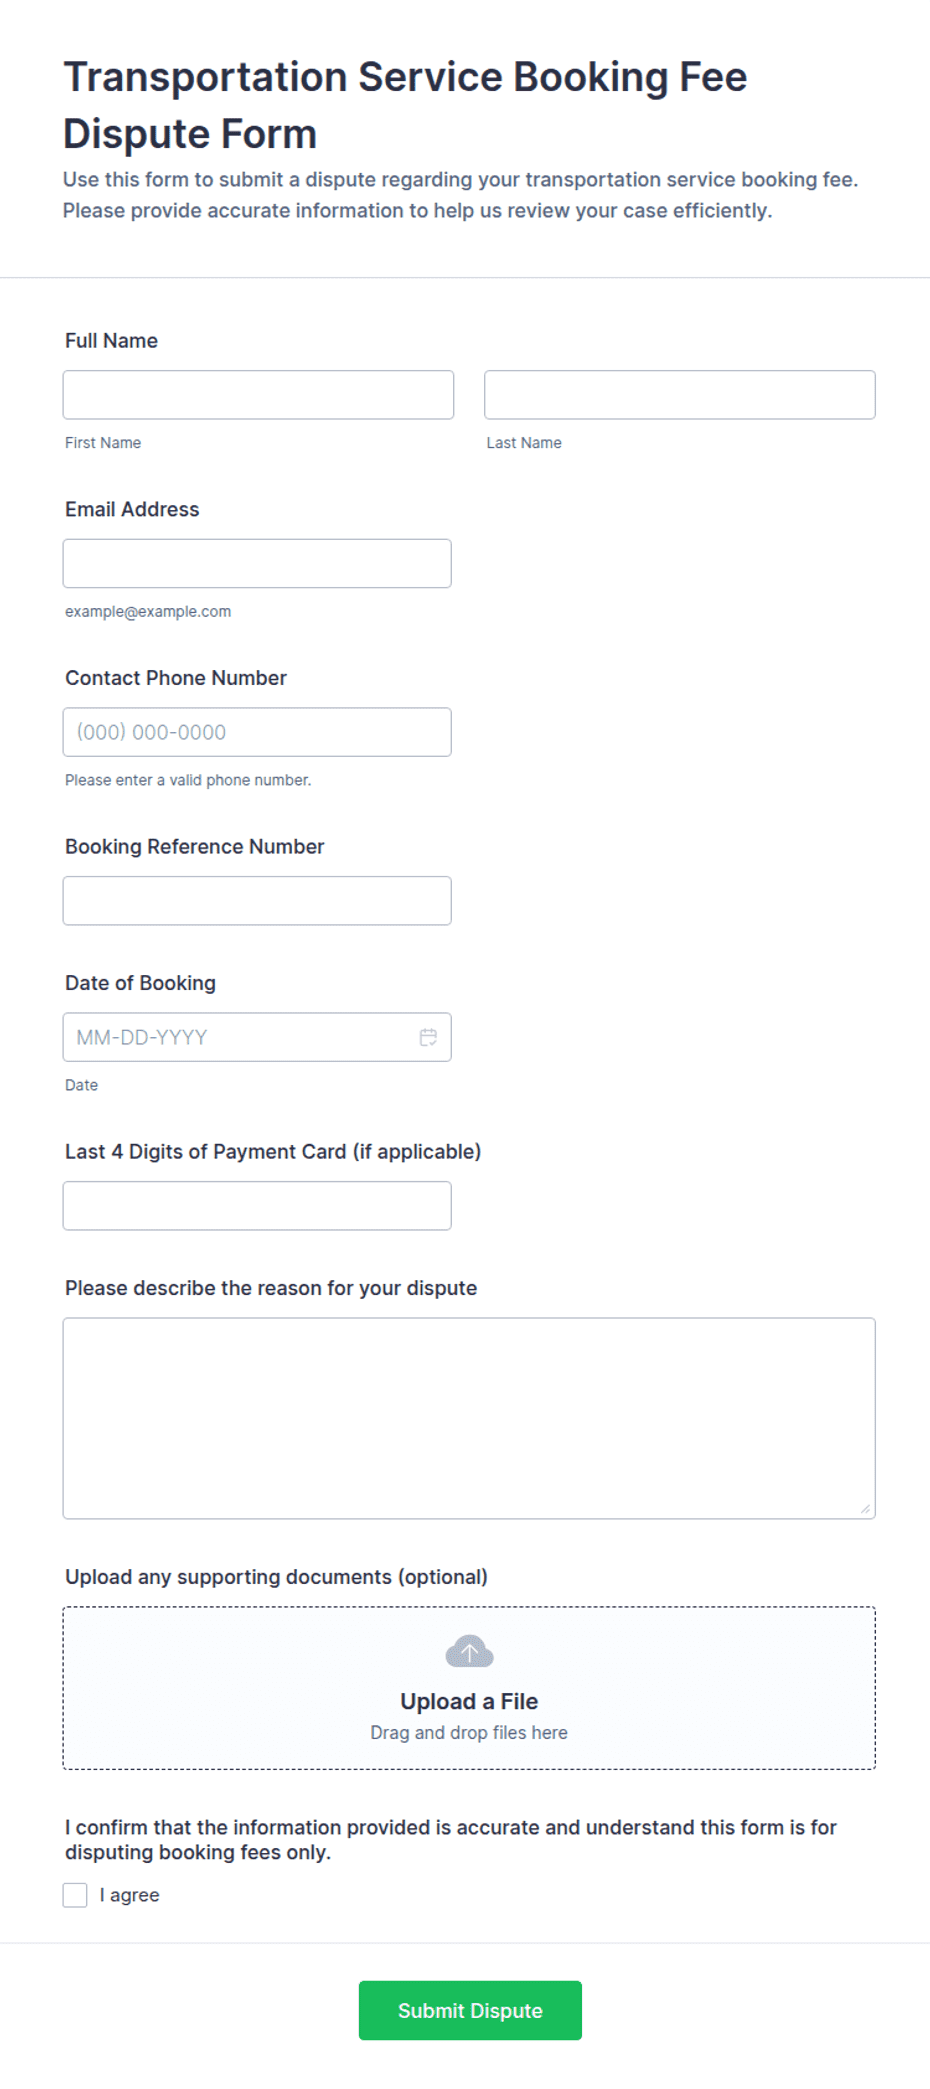Focus the First Name input field

(x=258, y=395)
